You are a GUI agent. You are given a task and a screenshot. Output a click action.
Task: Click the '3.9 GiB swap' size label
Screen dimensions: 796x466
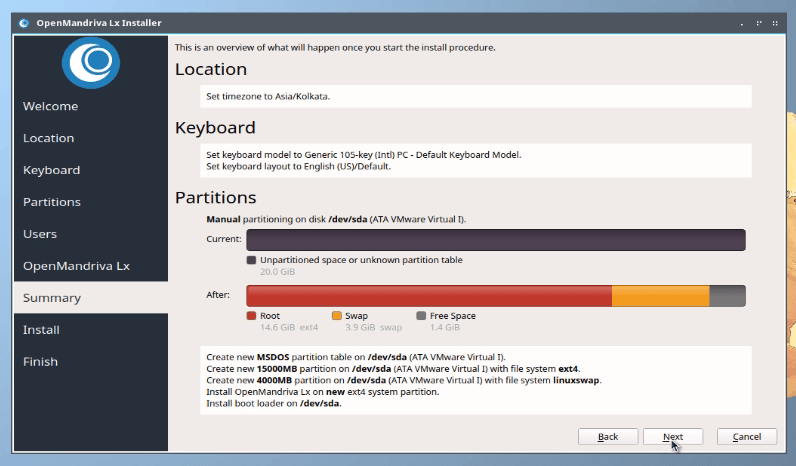373,328
